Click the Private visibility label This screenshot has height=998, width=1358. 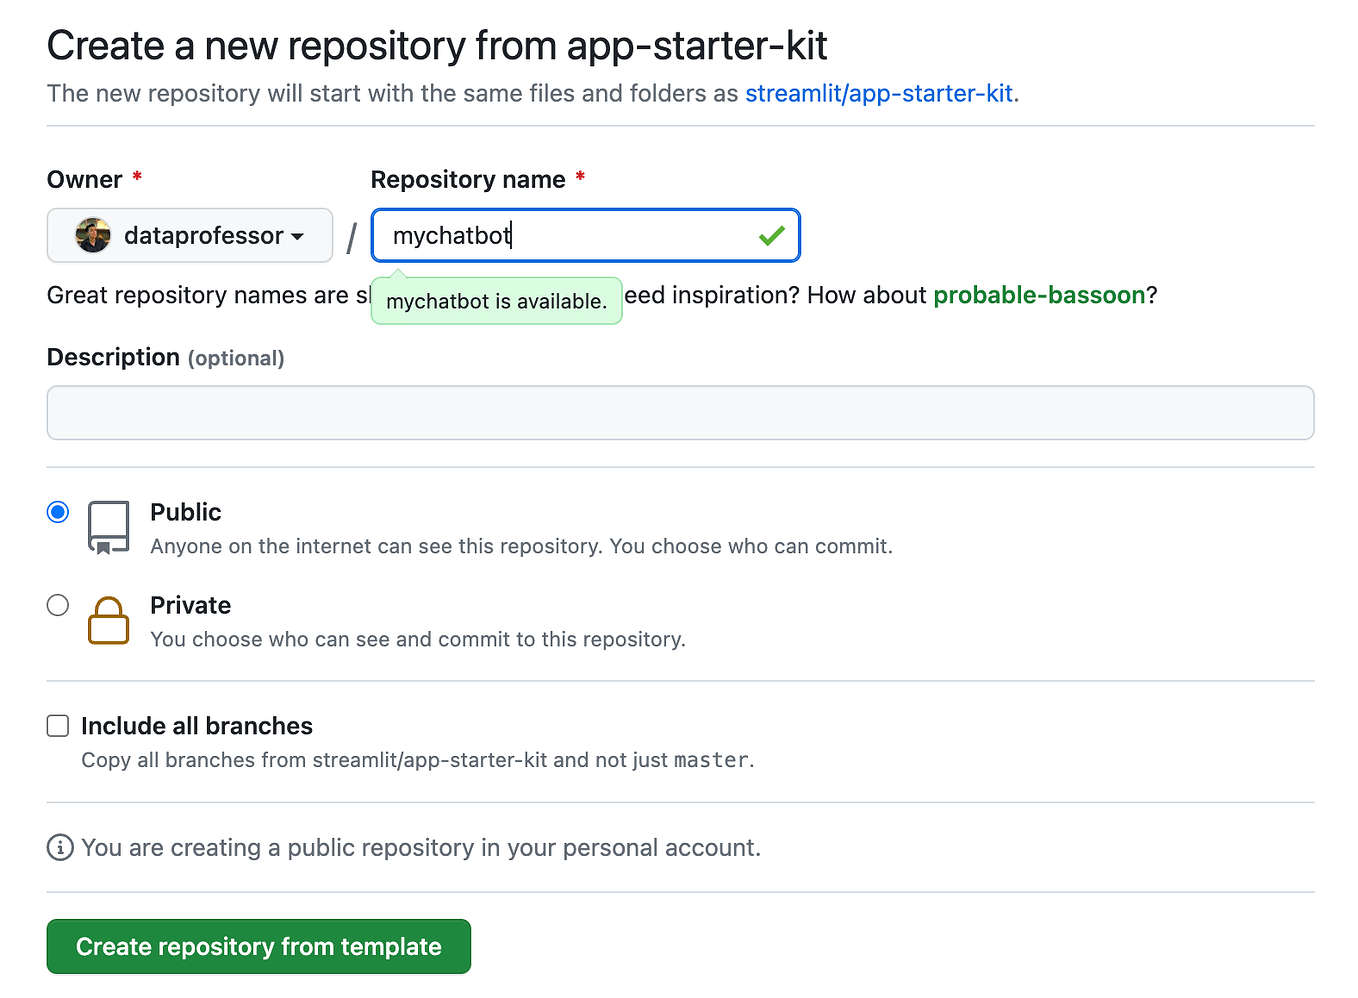tap(190, 605)
